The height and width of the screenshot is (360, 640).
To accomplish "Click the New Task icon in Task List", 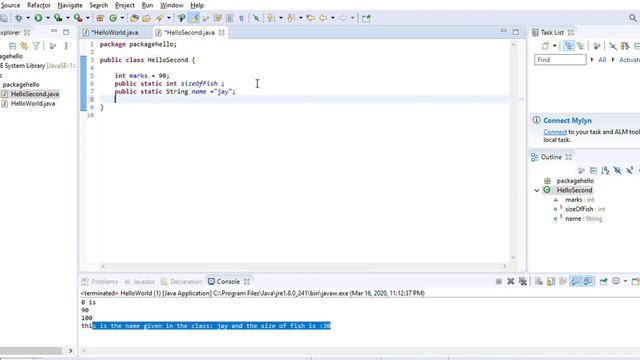I will click(x=545, y=46).
